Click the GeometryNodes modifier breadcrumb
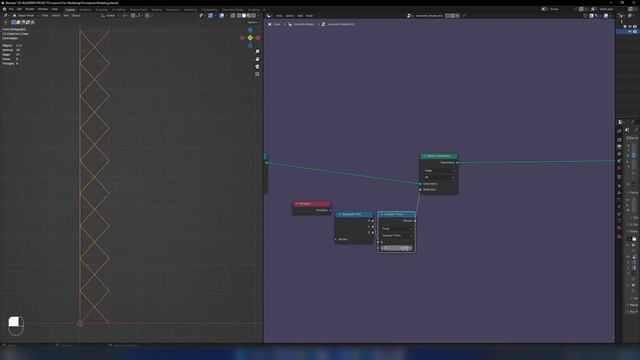This screenshot has width=640, height=360. (304, 24)
